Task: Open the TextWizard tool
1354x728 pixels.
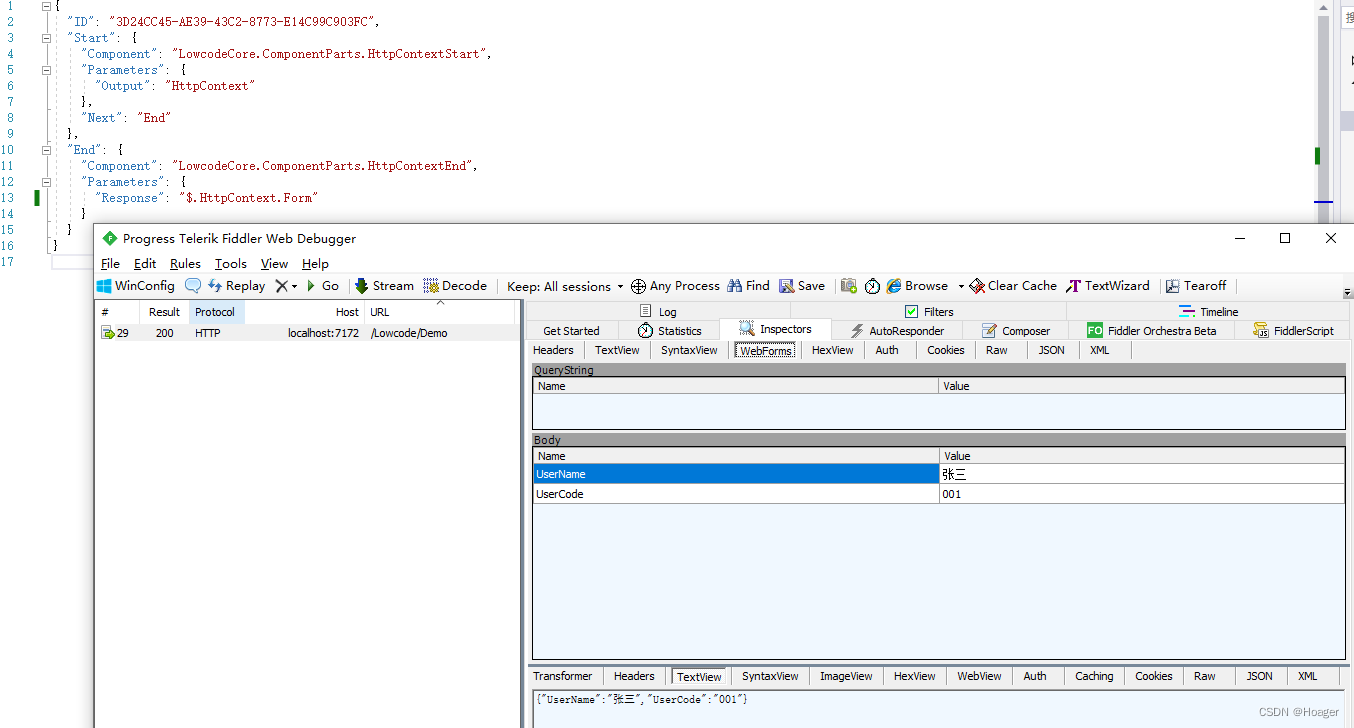Action: (1108, 286)
